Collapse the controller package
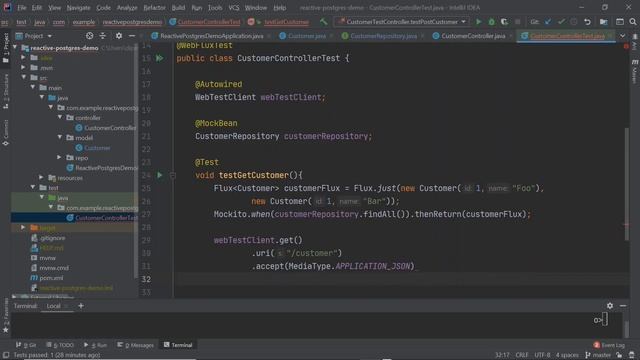 [x=60, y=118]
